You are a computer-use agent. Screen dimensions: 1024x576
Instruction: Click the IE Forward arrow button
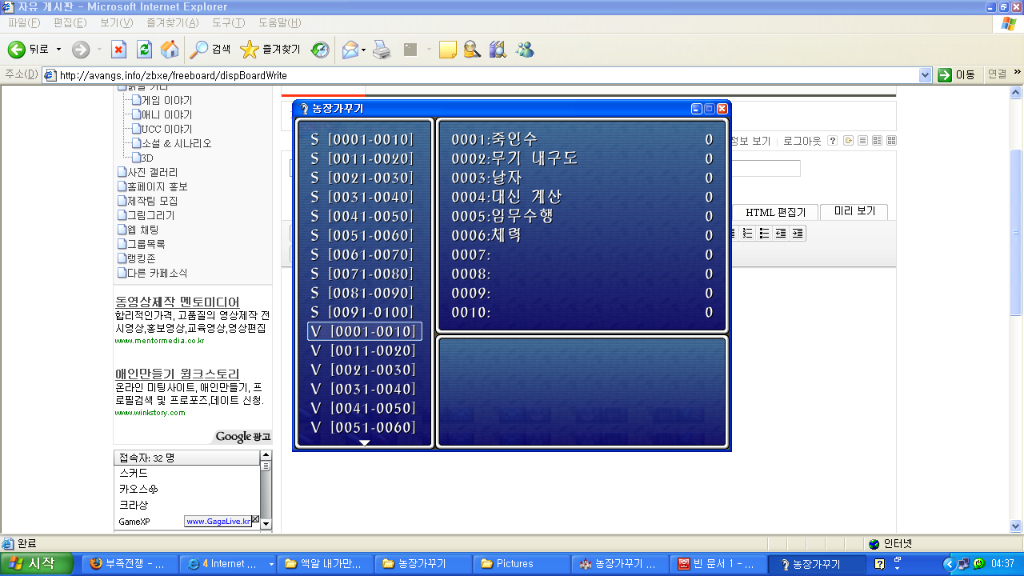81,50
